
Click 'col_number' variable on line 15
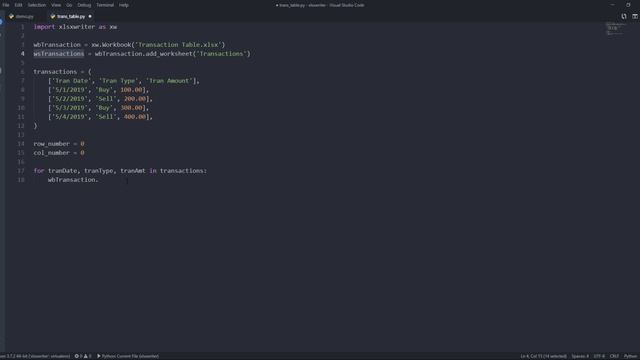[x=51, y=153]
